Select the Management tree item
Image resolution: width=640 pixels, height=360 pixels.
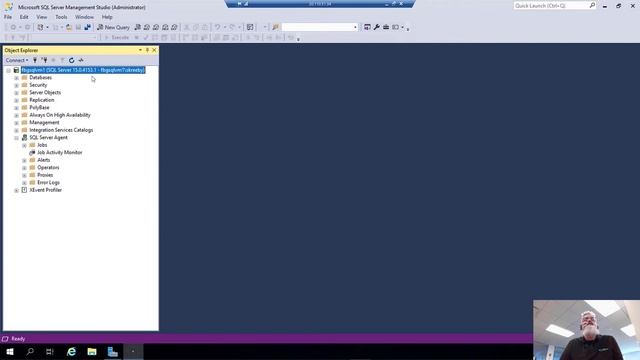(44, 123)
